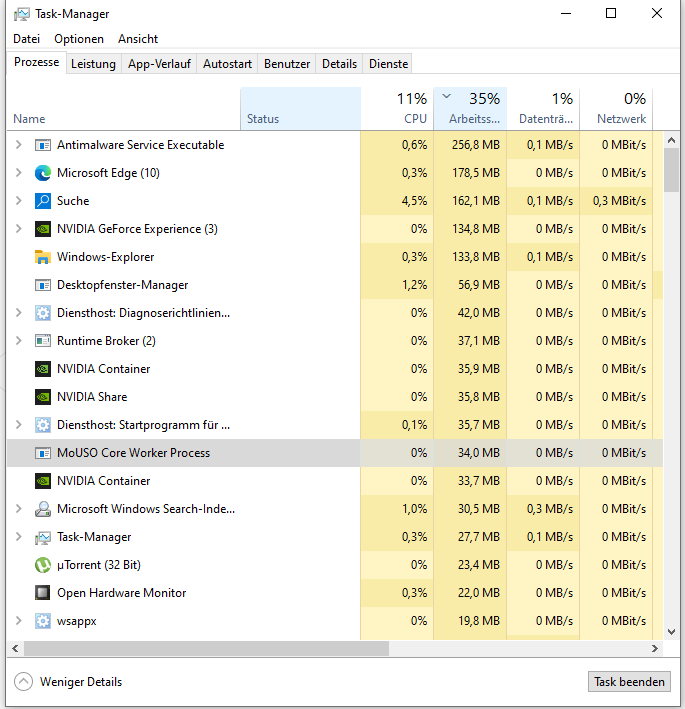
Task: Click the Desktopfenster-Manager icon
Action: pos(43,285)
